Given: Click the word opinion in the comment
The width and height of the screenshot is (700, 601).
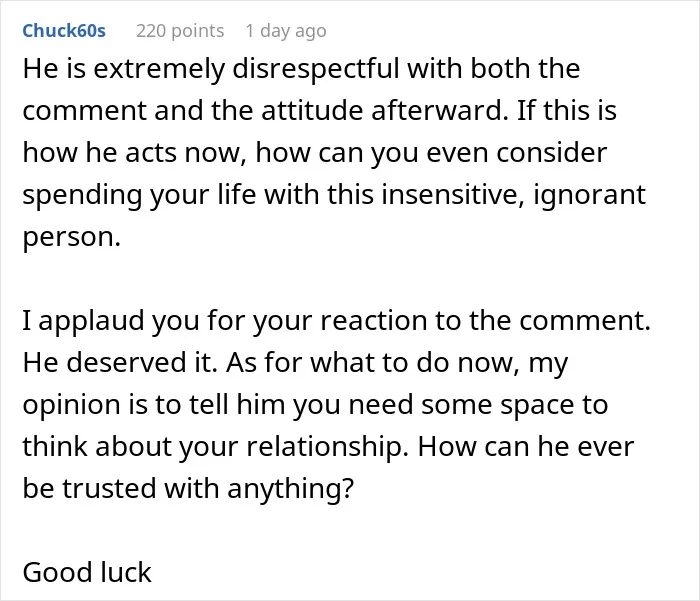Looking at the screenshot, I should (71, 405).
